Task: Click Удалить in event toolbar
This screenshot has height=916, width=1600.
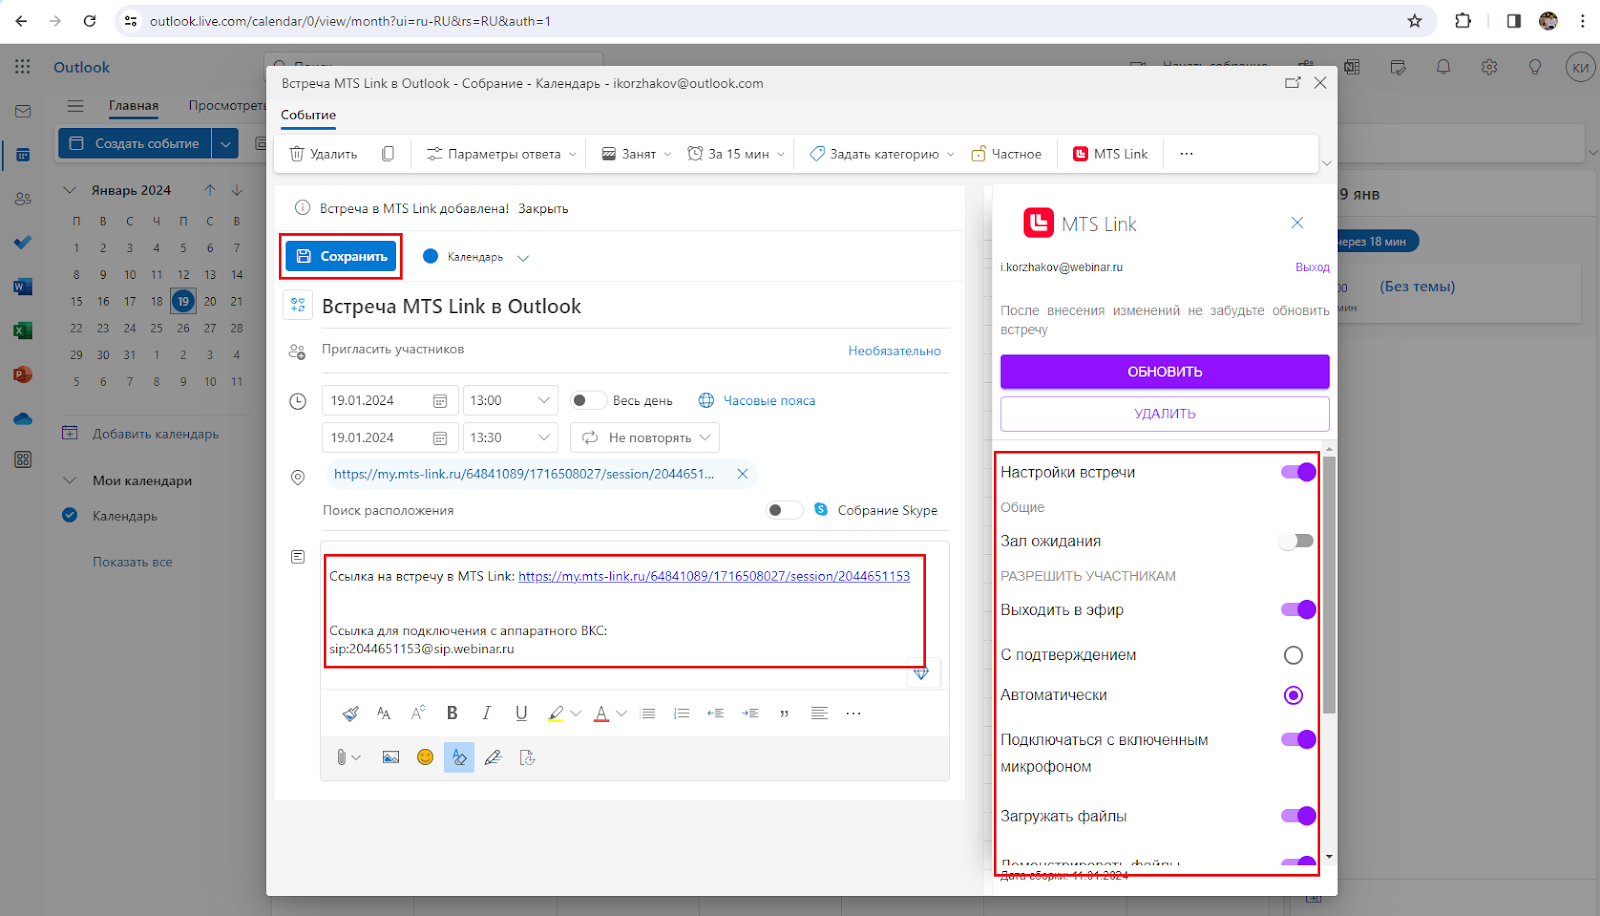Action: pyautogui.click(x=323, y=154)
